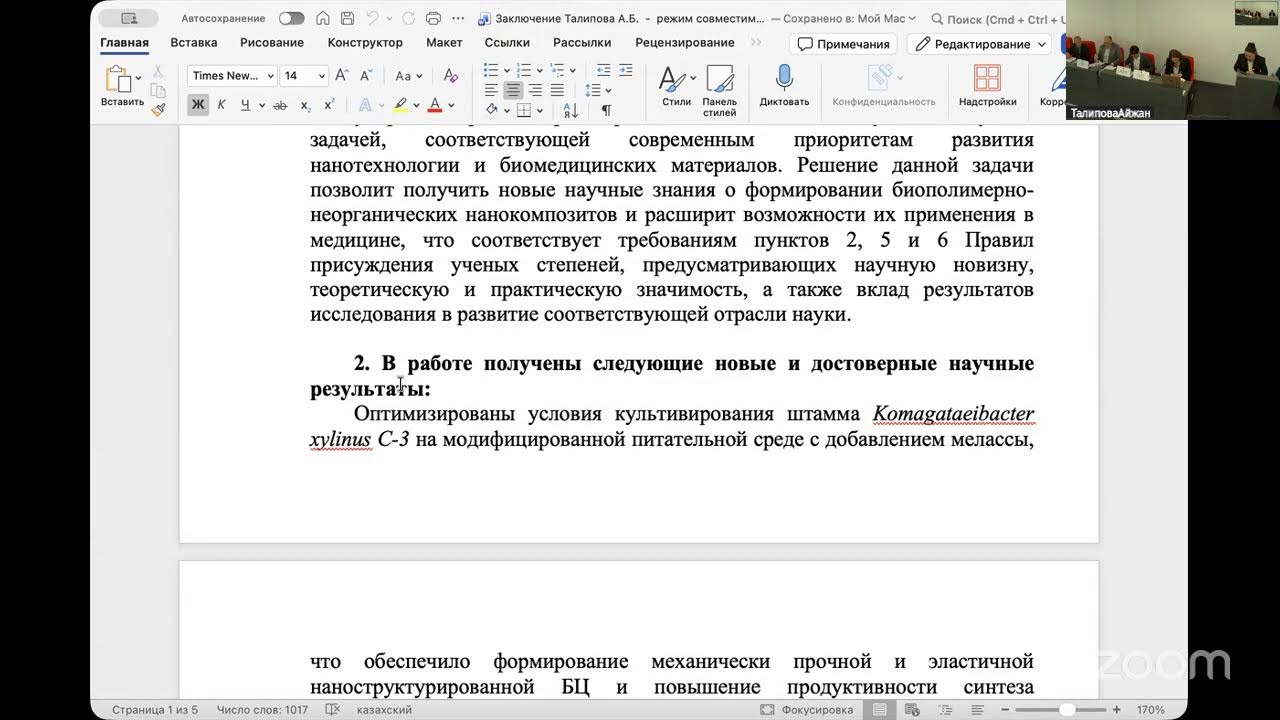The height and width of the screenshot is (720, 1280).
Task: Show more ribbon tabs with double chevron
Action: 756,43
